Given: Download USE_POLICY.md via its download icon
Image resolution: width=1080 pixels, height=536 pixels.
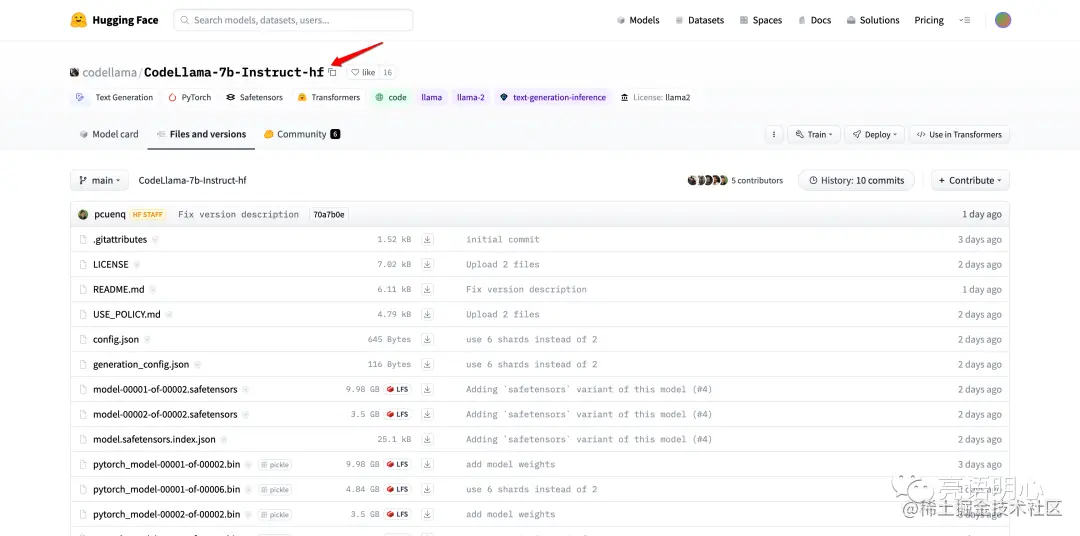Looking at the screenshot, I should coord(427,314).
